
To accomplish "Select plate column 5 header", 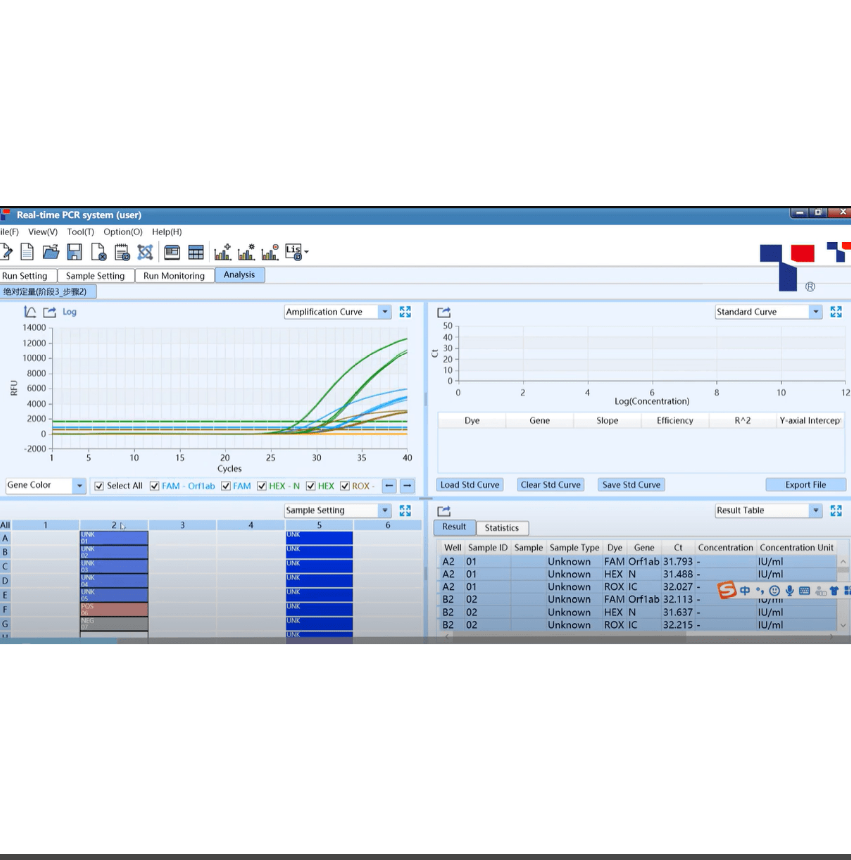I will (319, 525).
